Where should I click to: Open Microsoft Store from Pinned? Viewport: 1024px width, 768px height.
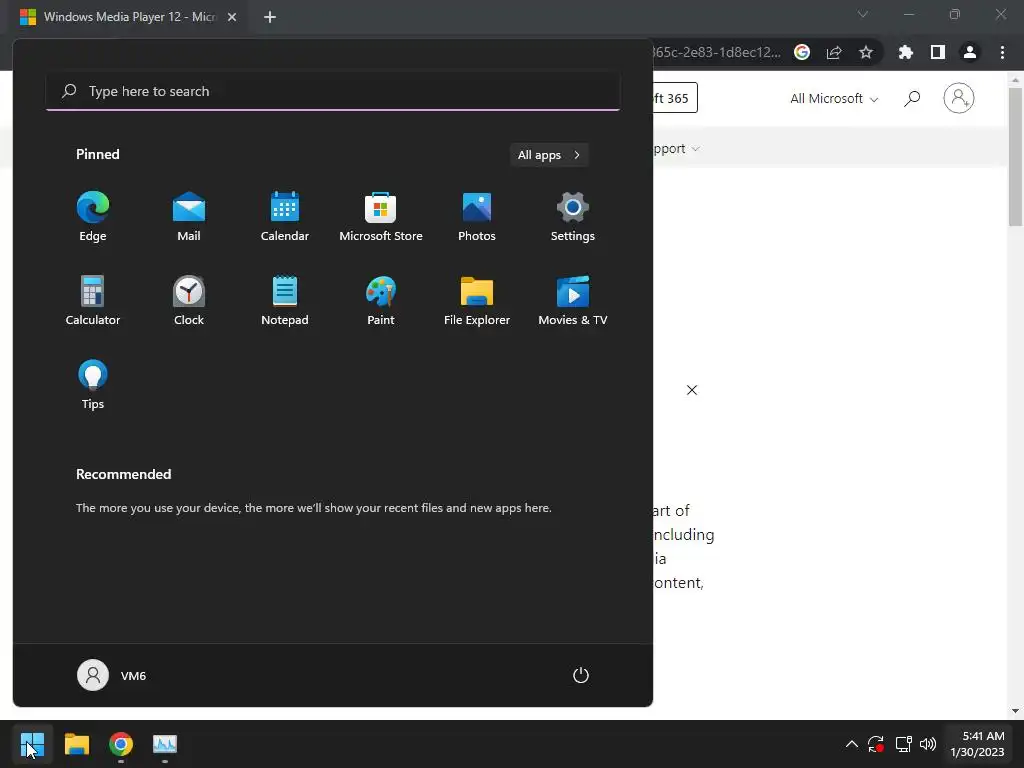pyautogui.click(x=381, y=216)
